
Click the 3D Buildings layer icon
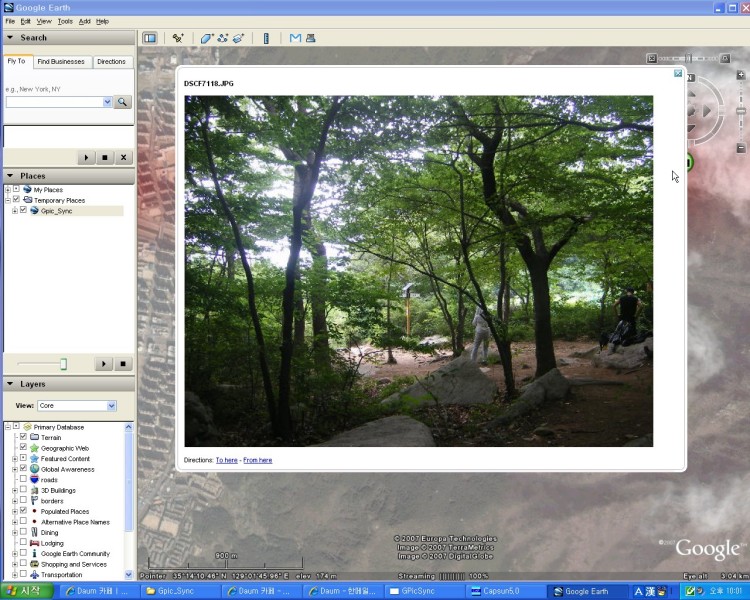[34, 490]
